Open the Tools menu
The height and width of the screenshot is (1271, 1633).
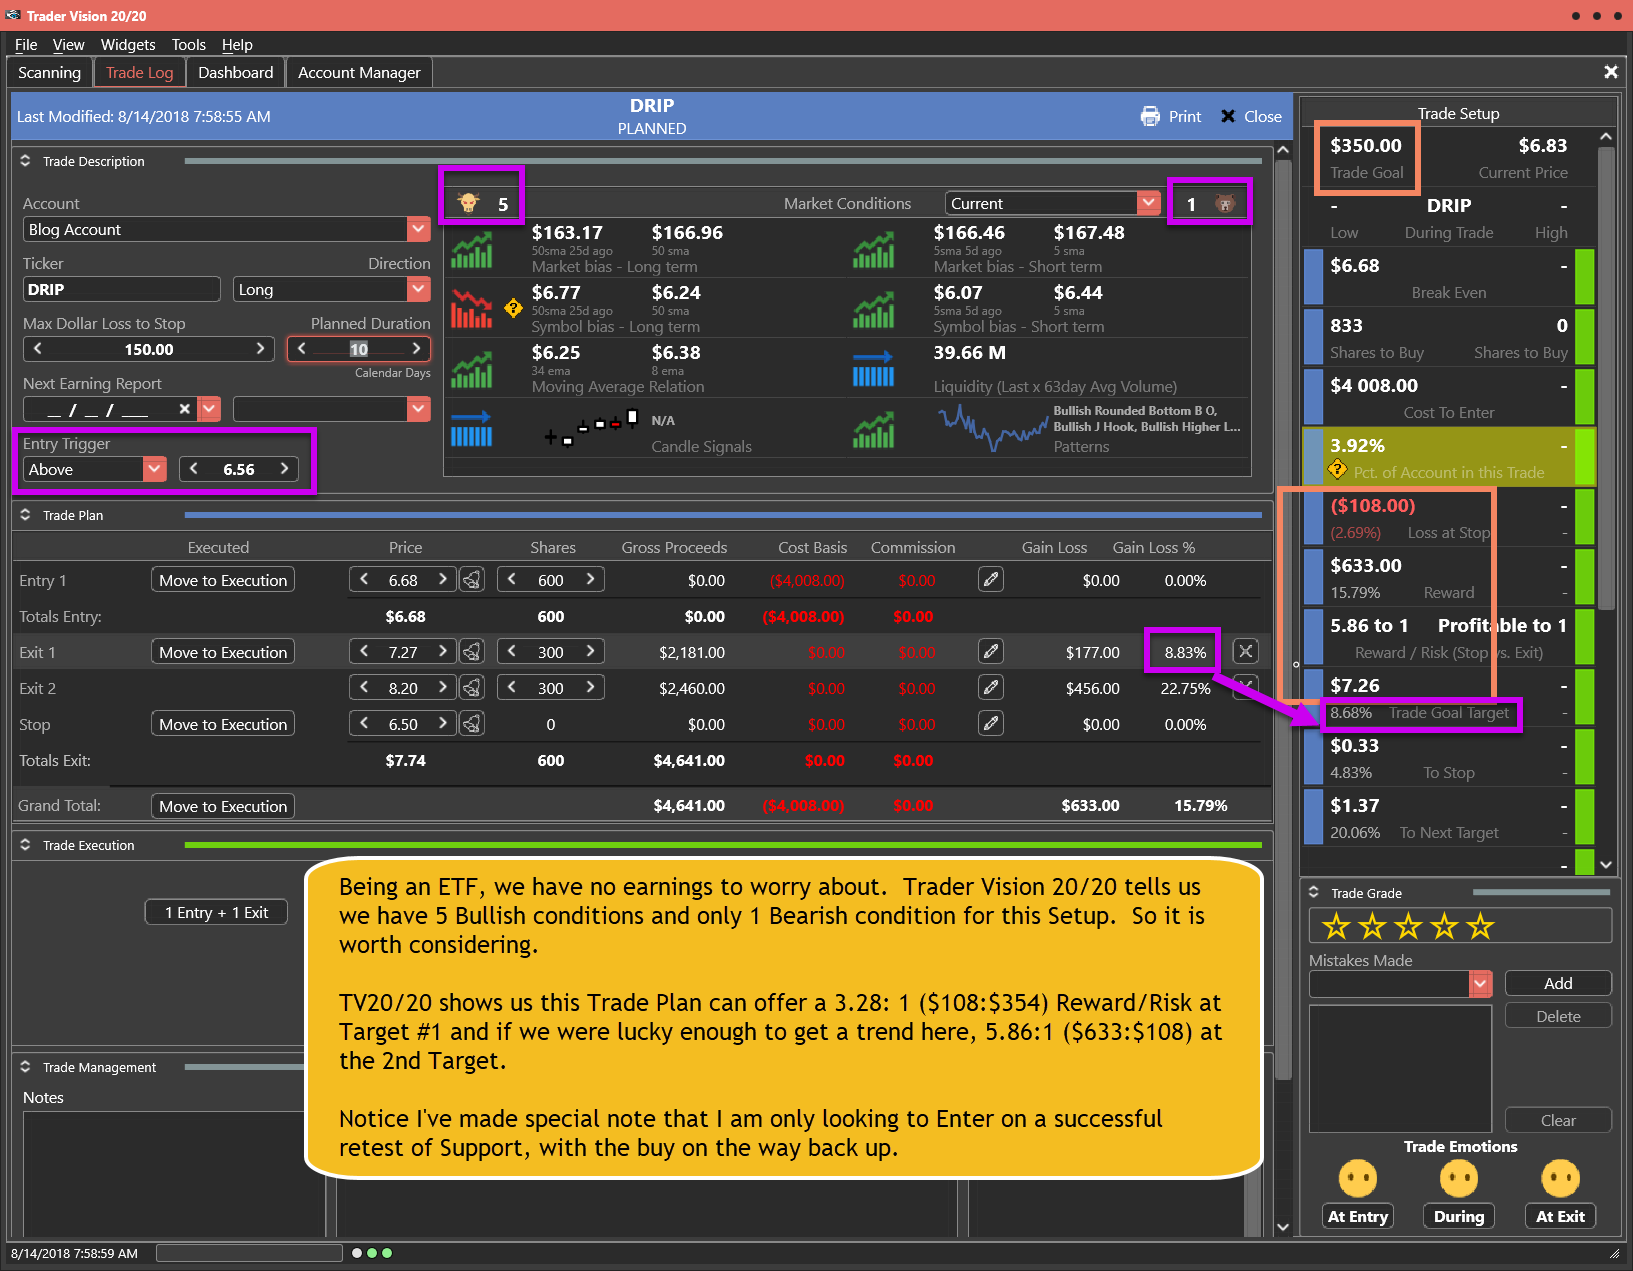(188, 44)
